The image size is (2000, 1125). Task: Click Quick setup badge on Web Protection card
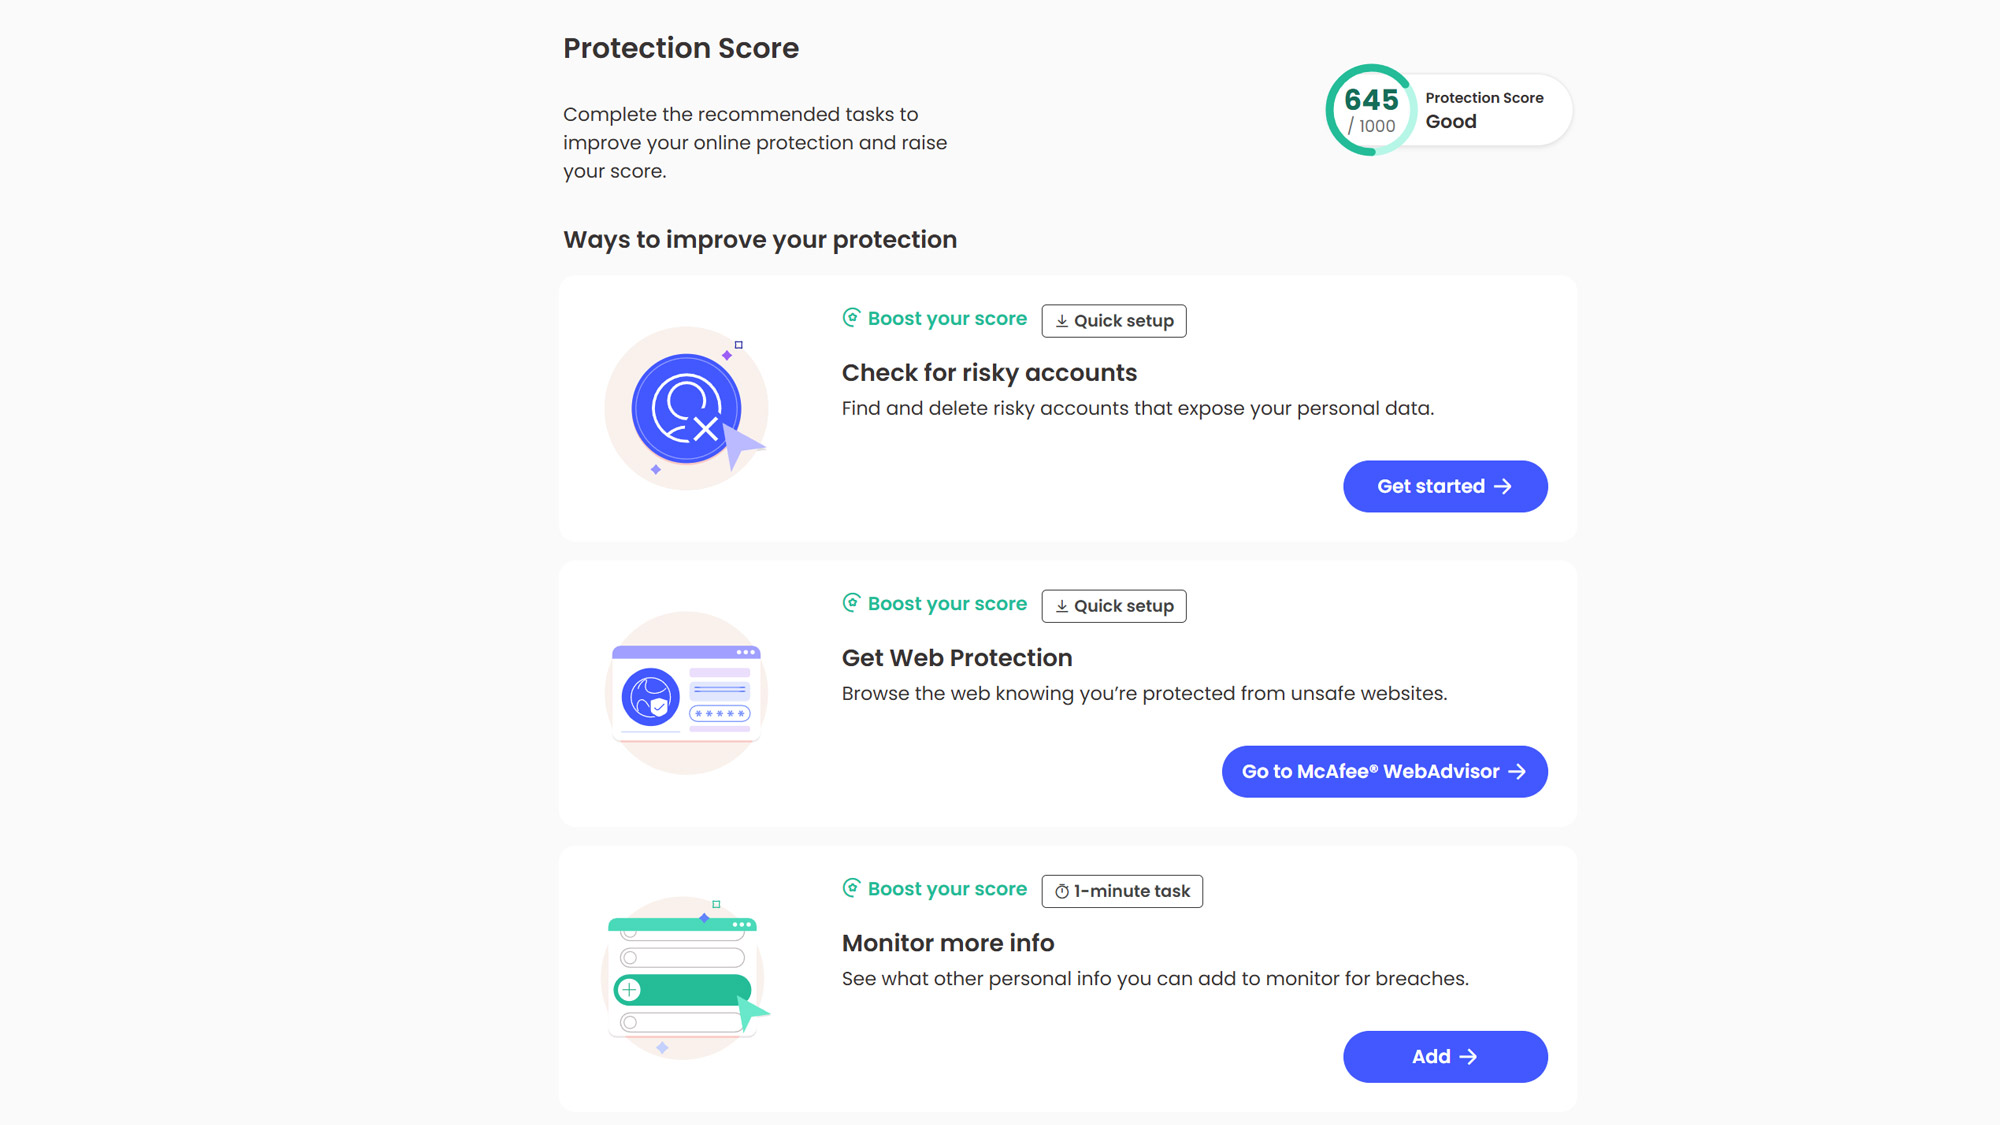coord(1114,606)
